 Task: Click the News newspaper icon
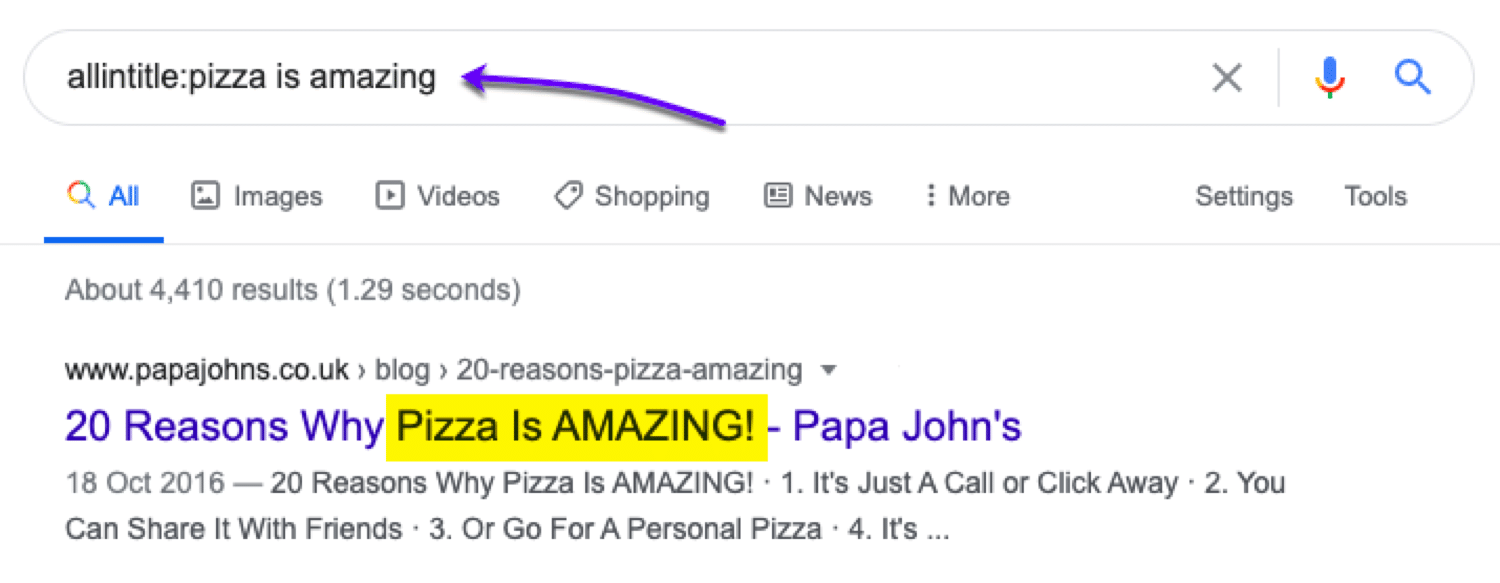(x=778, y=196)
